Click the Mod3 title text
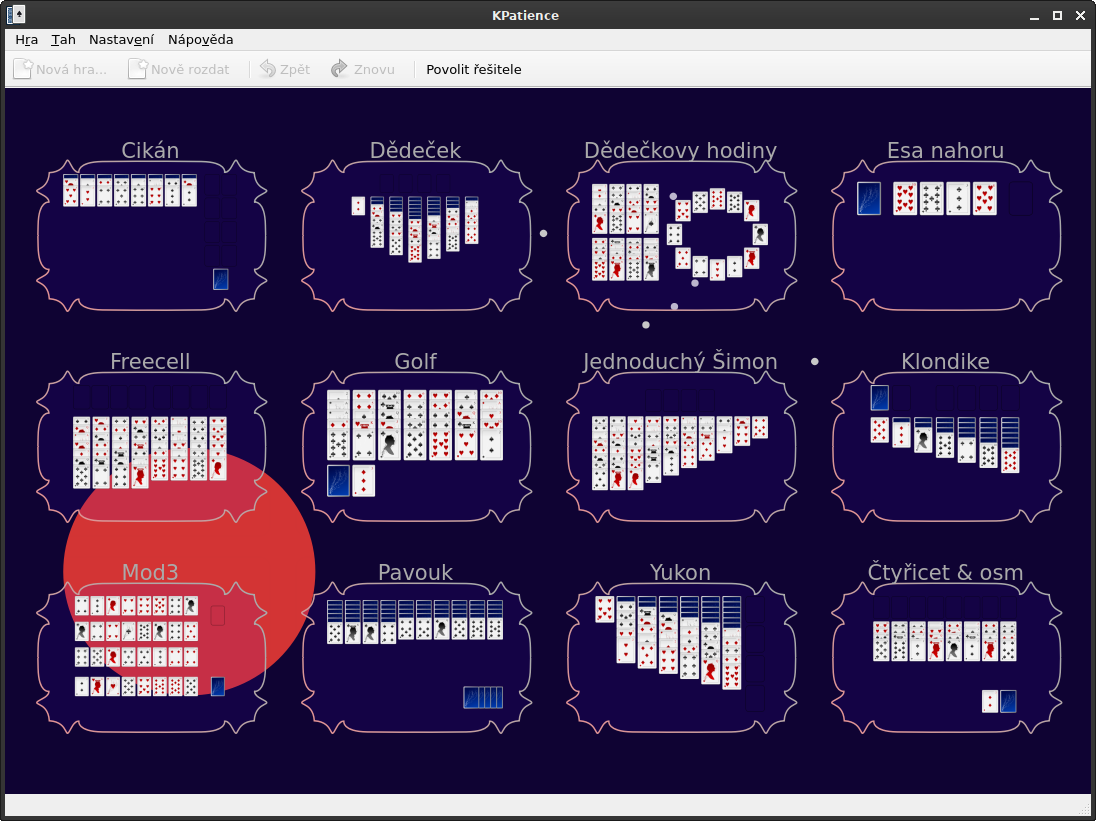1096x821 pixels. (x=150, y=572)
